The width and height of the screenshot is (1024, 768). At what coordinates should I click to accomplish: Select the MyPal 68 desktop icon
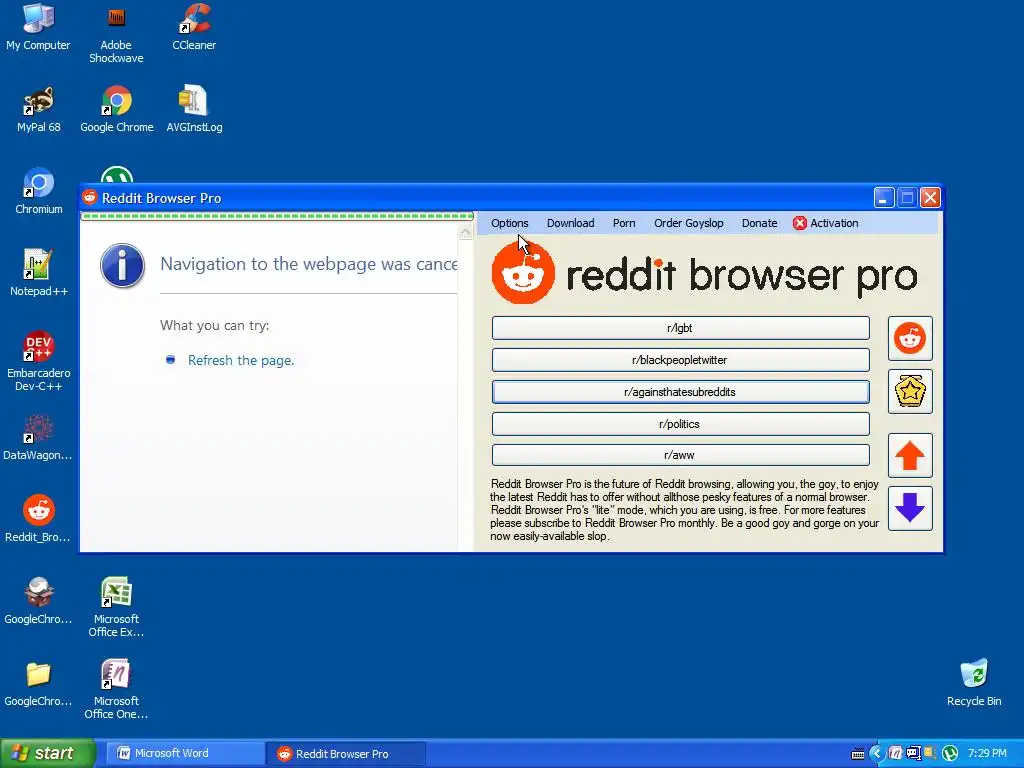pos(39,110)
